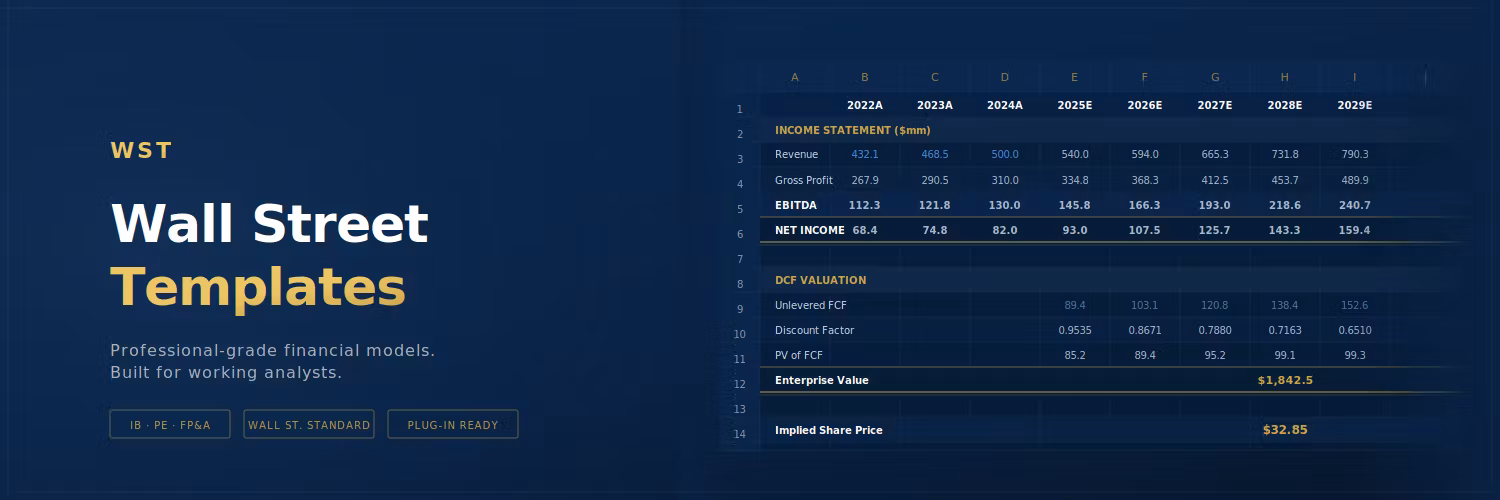Select the 95.2 PV of FCF cell
1500x500 pixels.
1215,355
